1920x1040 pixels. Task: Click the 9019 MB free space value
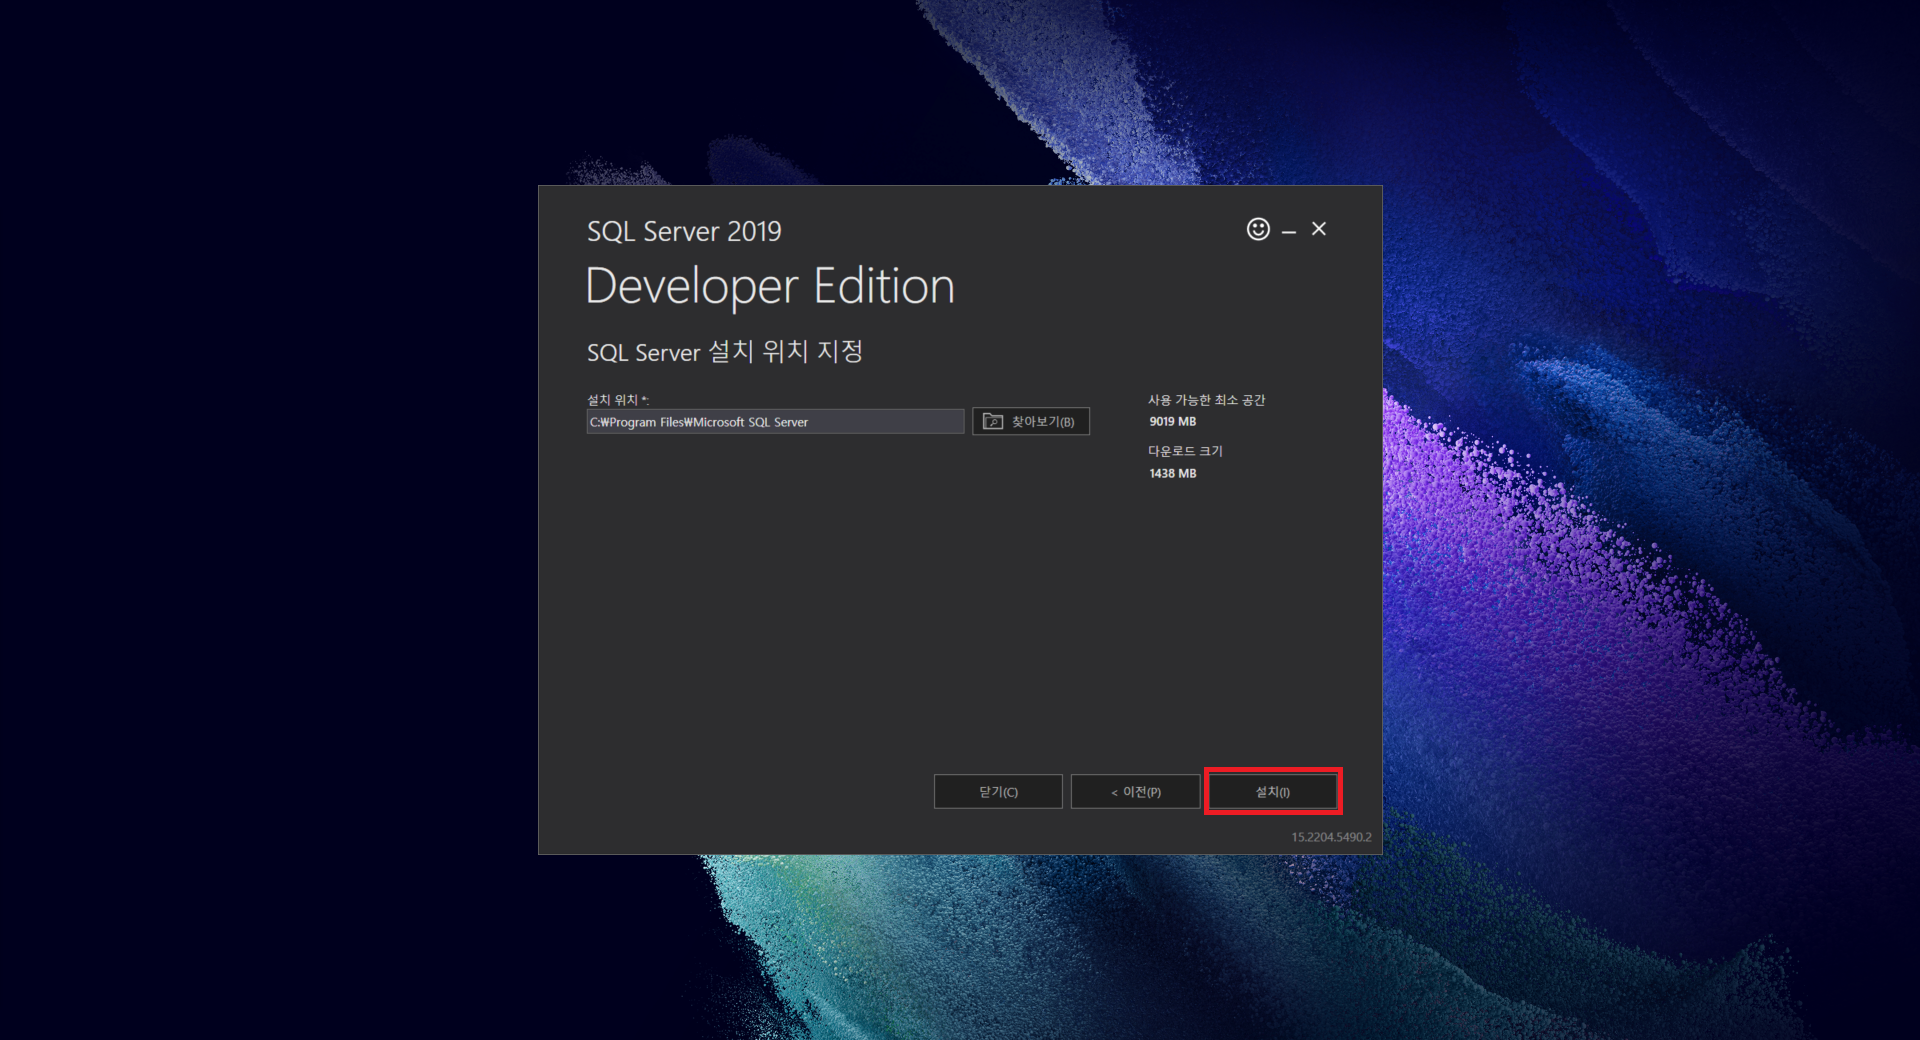1172,422
